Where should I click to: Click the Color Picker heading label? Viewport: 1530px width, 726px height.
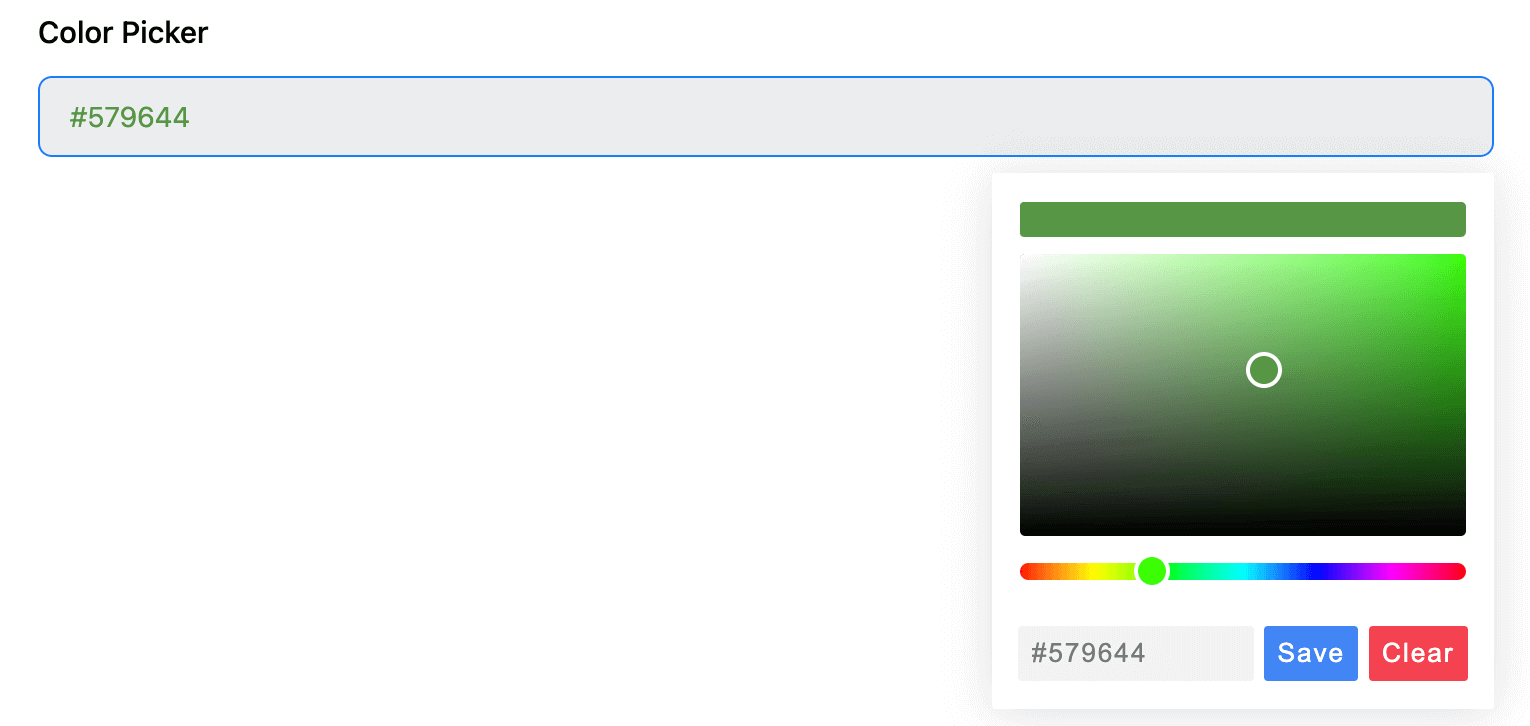click(x=123, y=33)
